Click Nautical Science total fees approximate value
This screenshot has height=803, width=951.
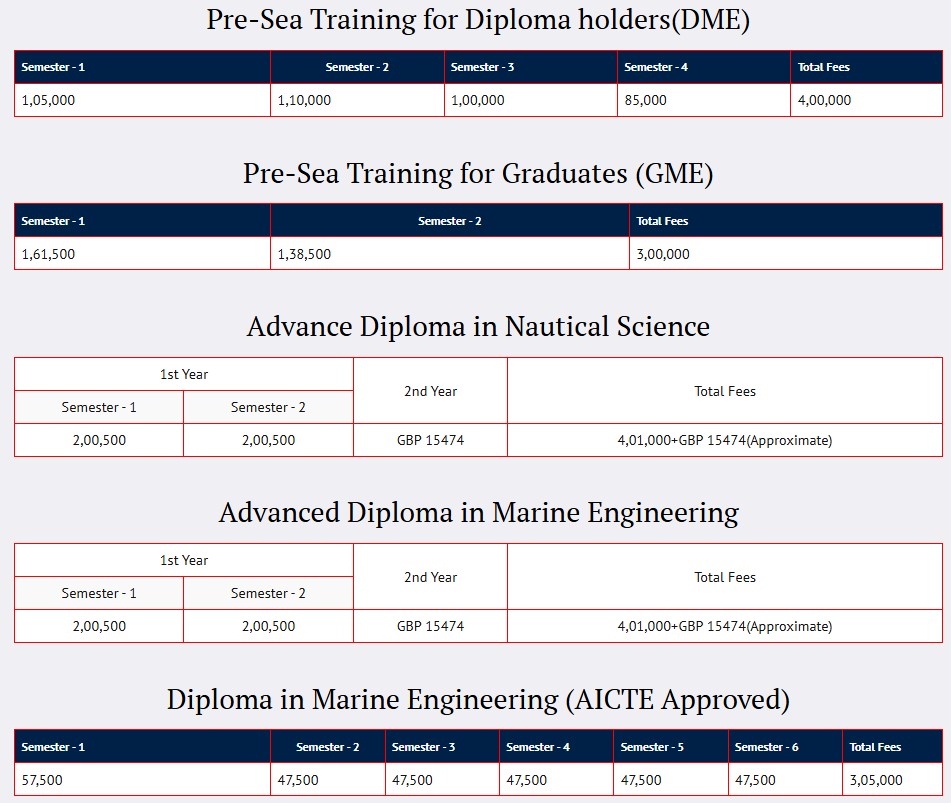(x=725, y=440)
